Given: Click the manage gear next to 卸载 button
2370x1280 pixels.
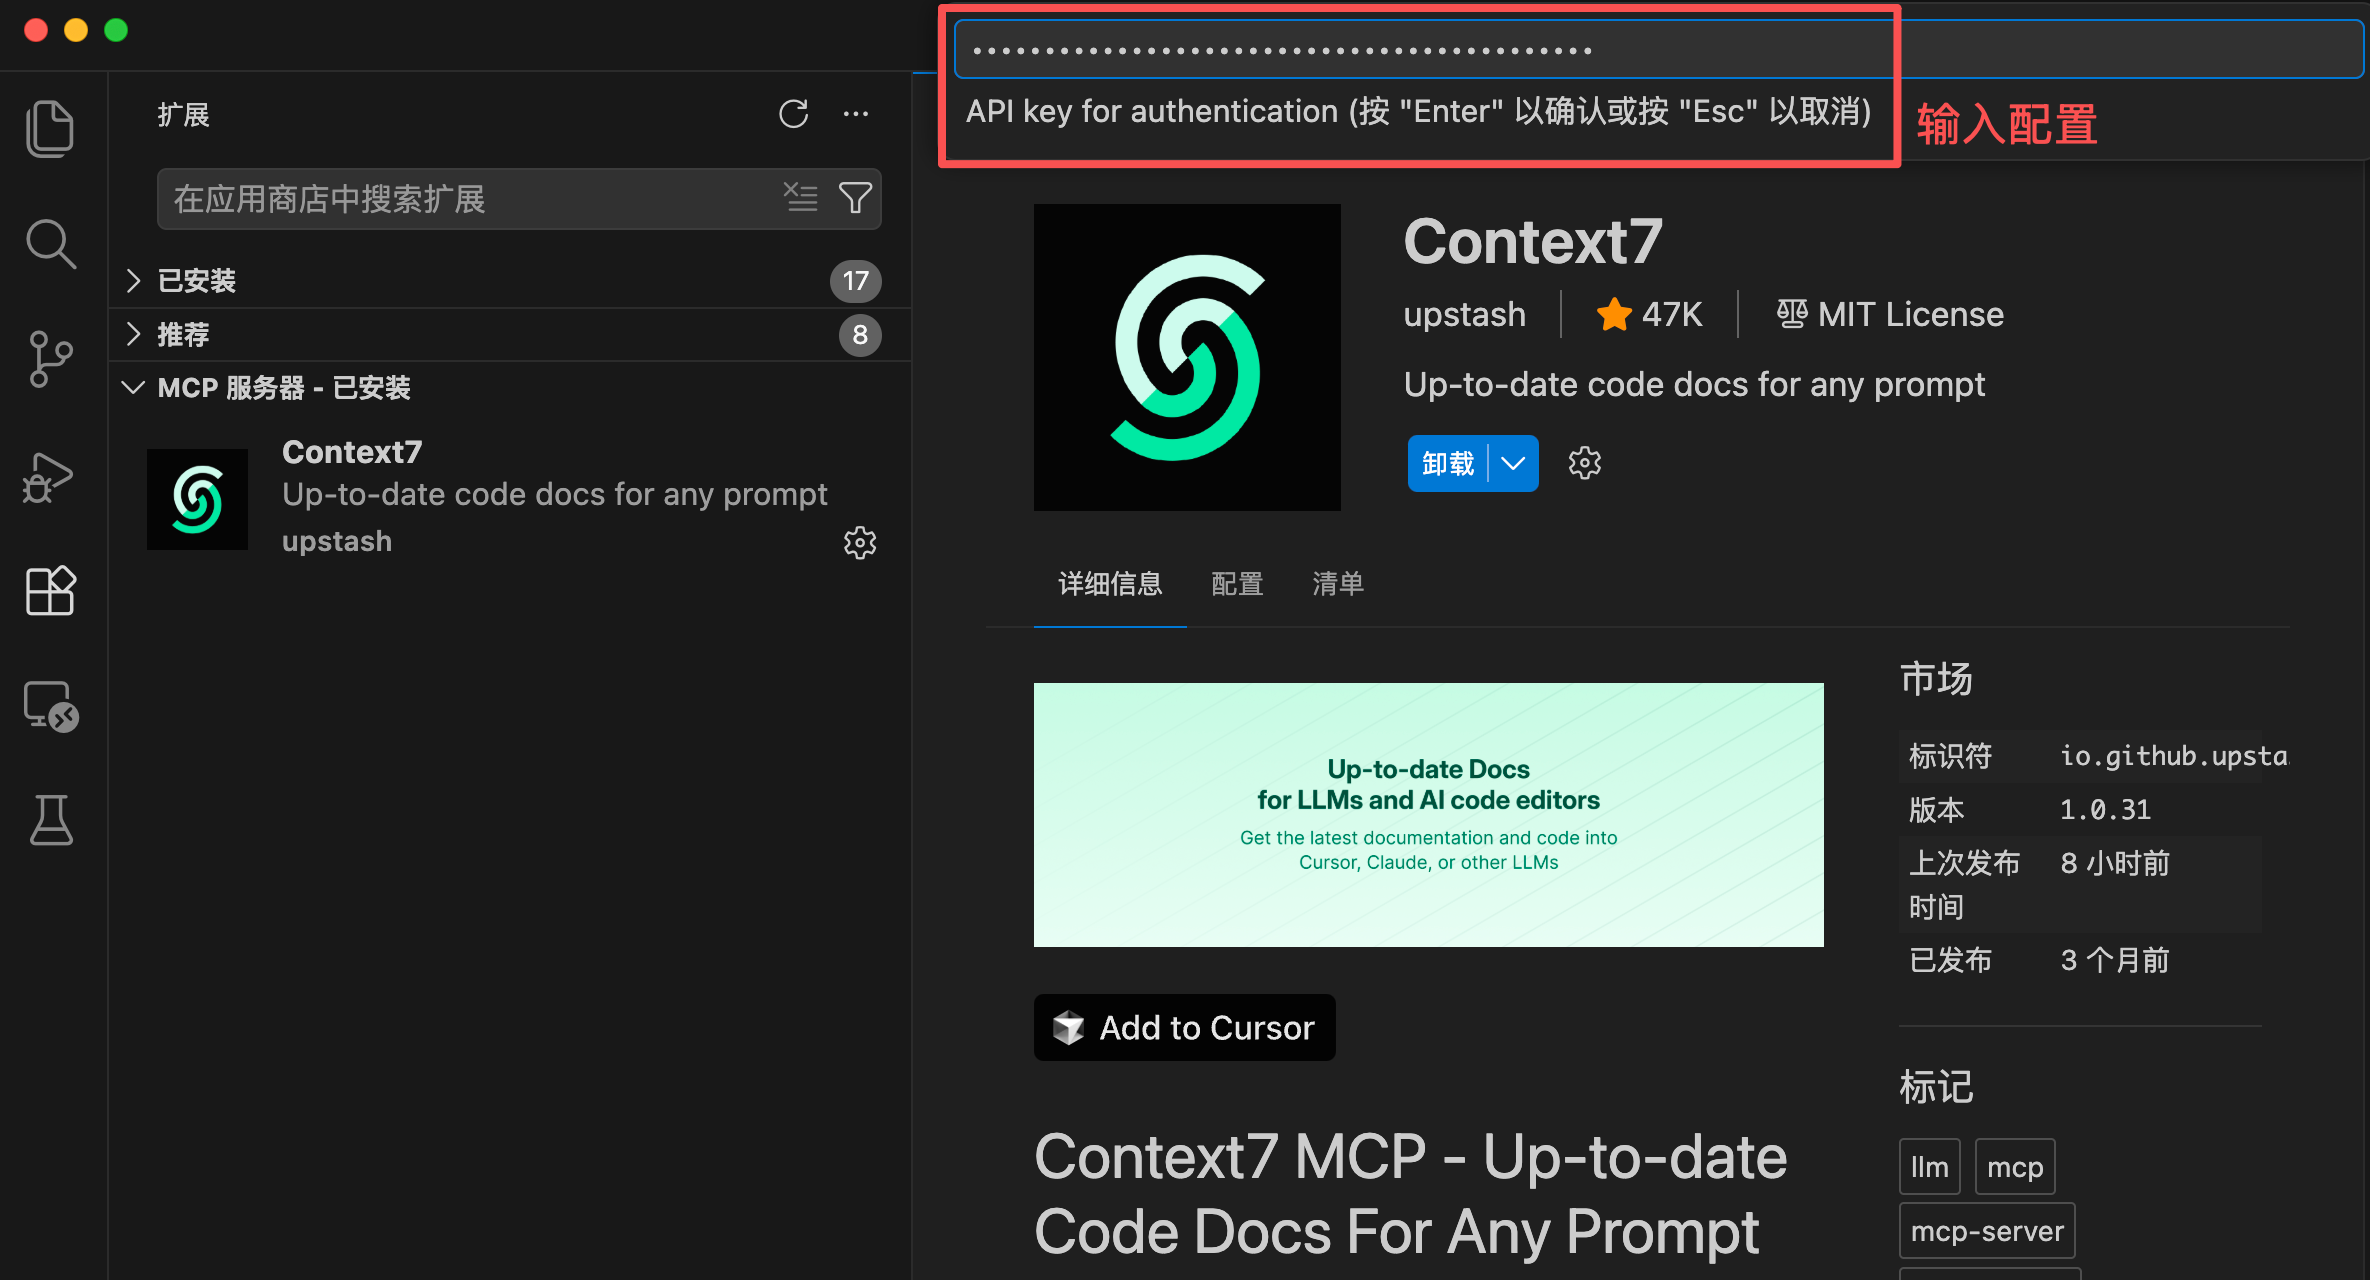Looking at the screenshot, I should tap(1585, 462).
